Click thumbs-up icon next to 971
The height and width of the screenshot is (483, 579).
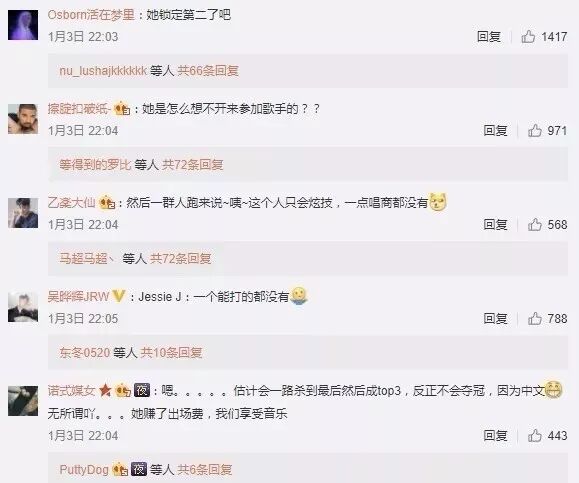tap(535, 130)
